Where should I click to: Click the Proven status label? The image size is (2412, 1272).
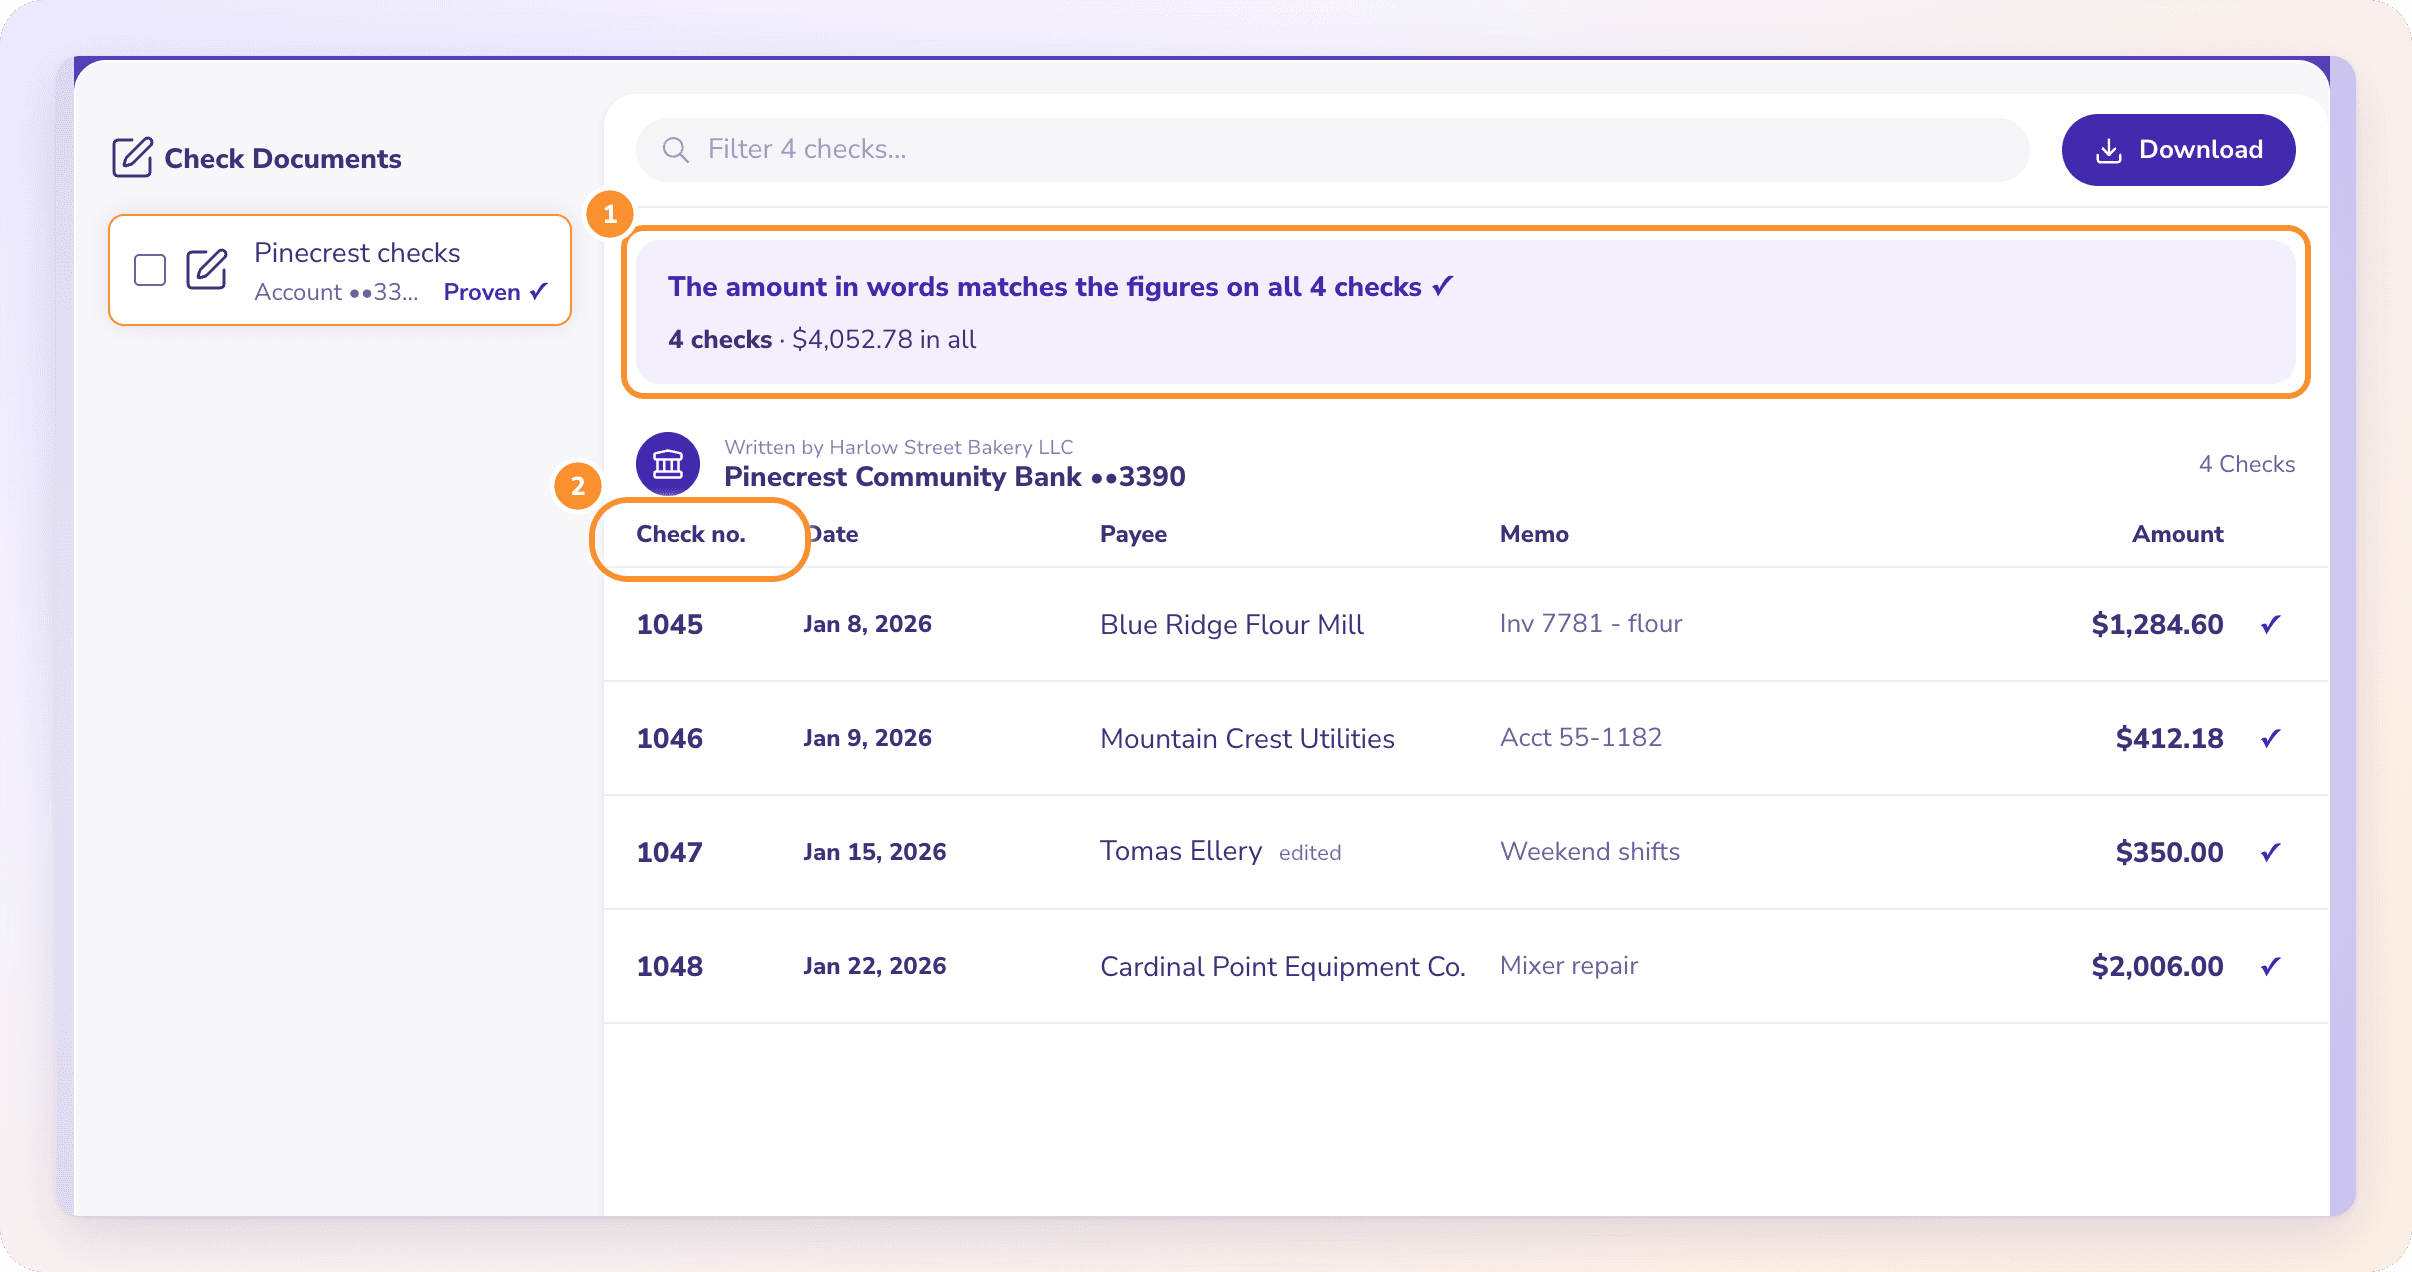click(x=496, y=292)
